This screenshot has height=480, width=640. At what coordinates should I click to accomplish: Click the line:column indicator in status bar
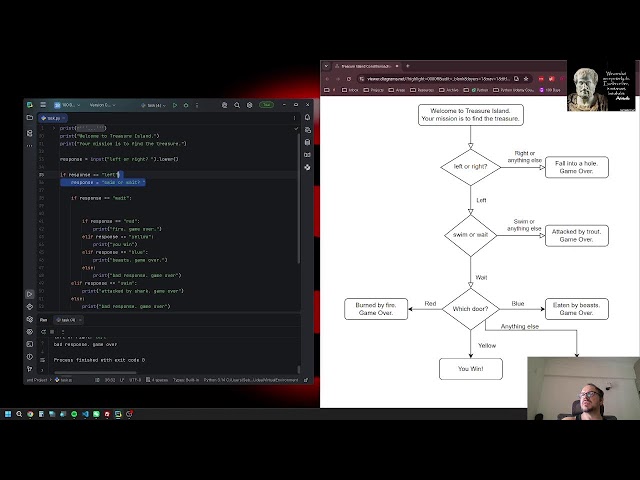[x=110, y=380]
